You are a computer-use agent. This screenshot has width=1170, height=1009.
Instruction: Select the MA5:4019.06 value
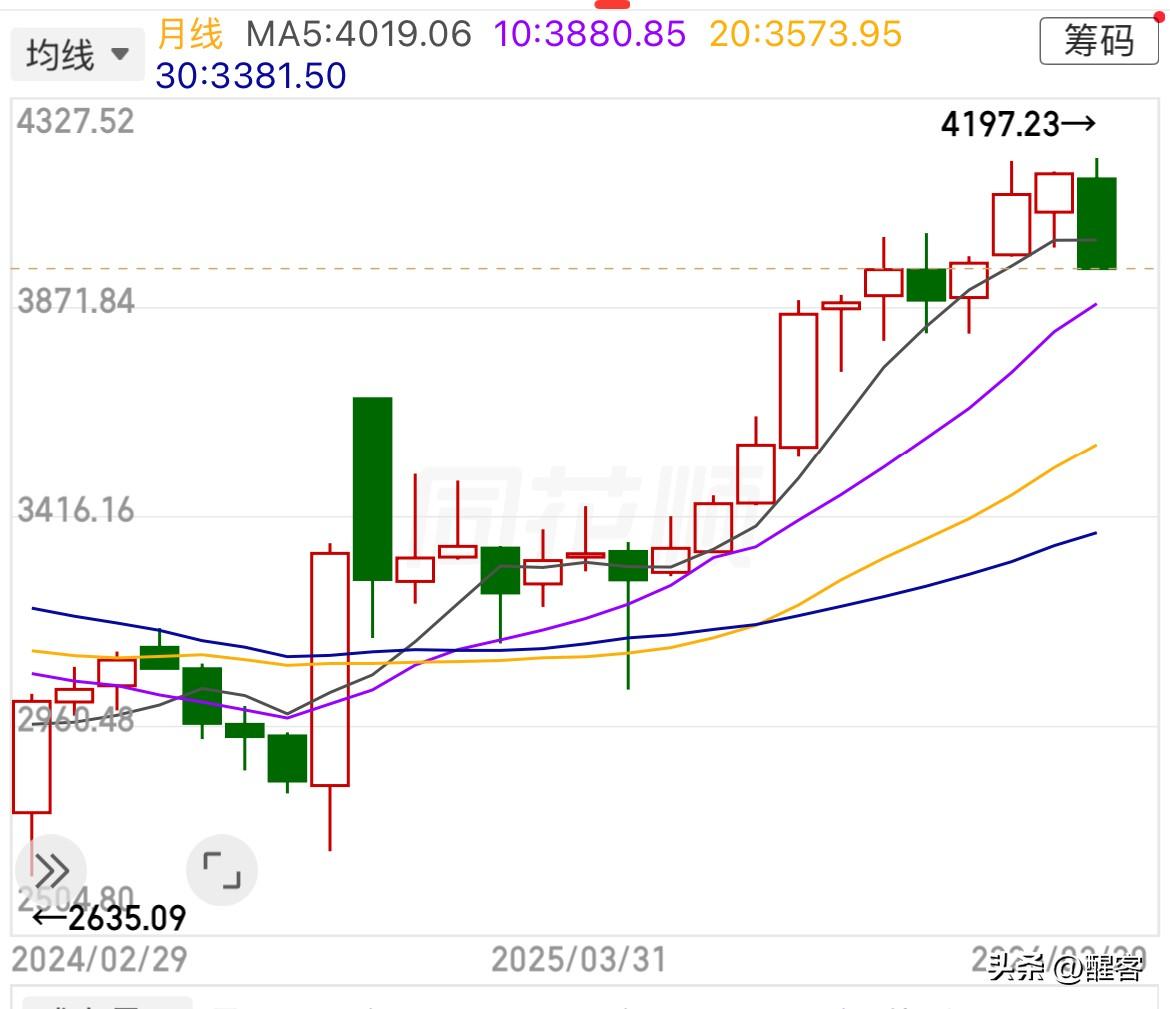(x=359, y=34)
